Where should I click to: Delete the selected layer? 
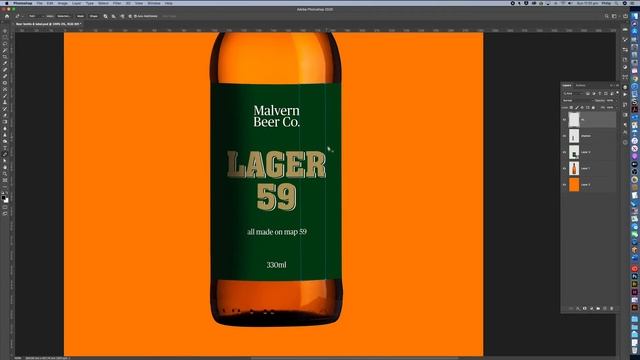611,309
